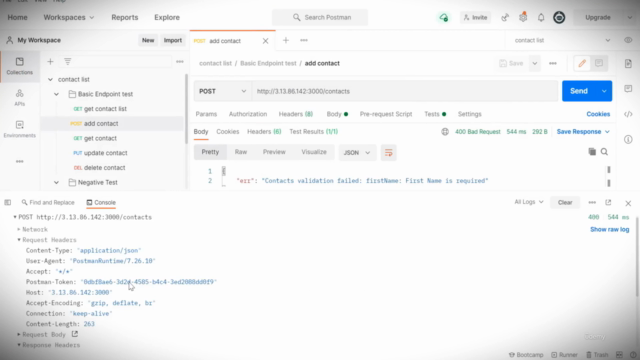Open the notifications bell

[541, 18]
